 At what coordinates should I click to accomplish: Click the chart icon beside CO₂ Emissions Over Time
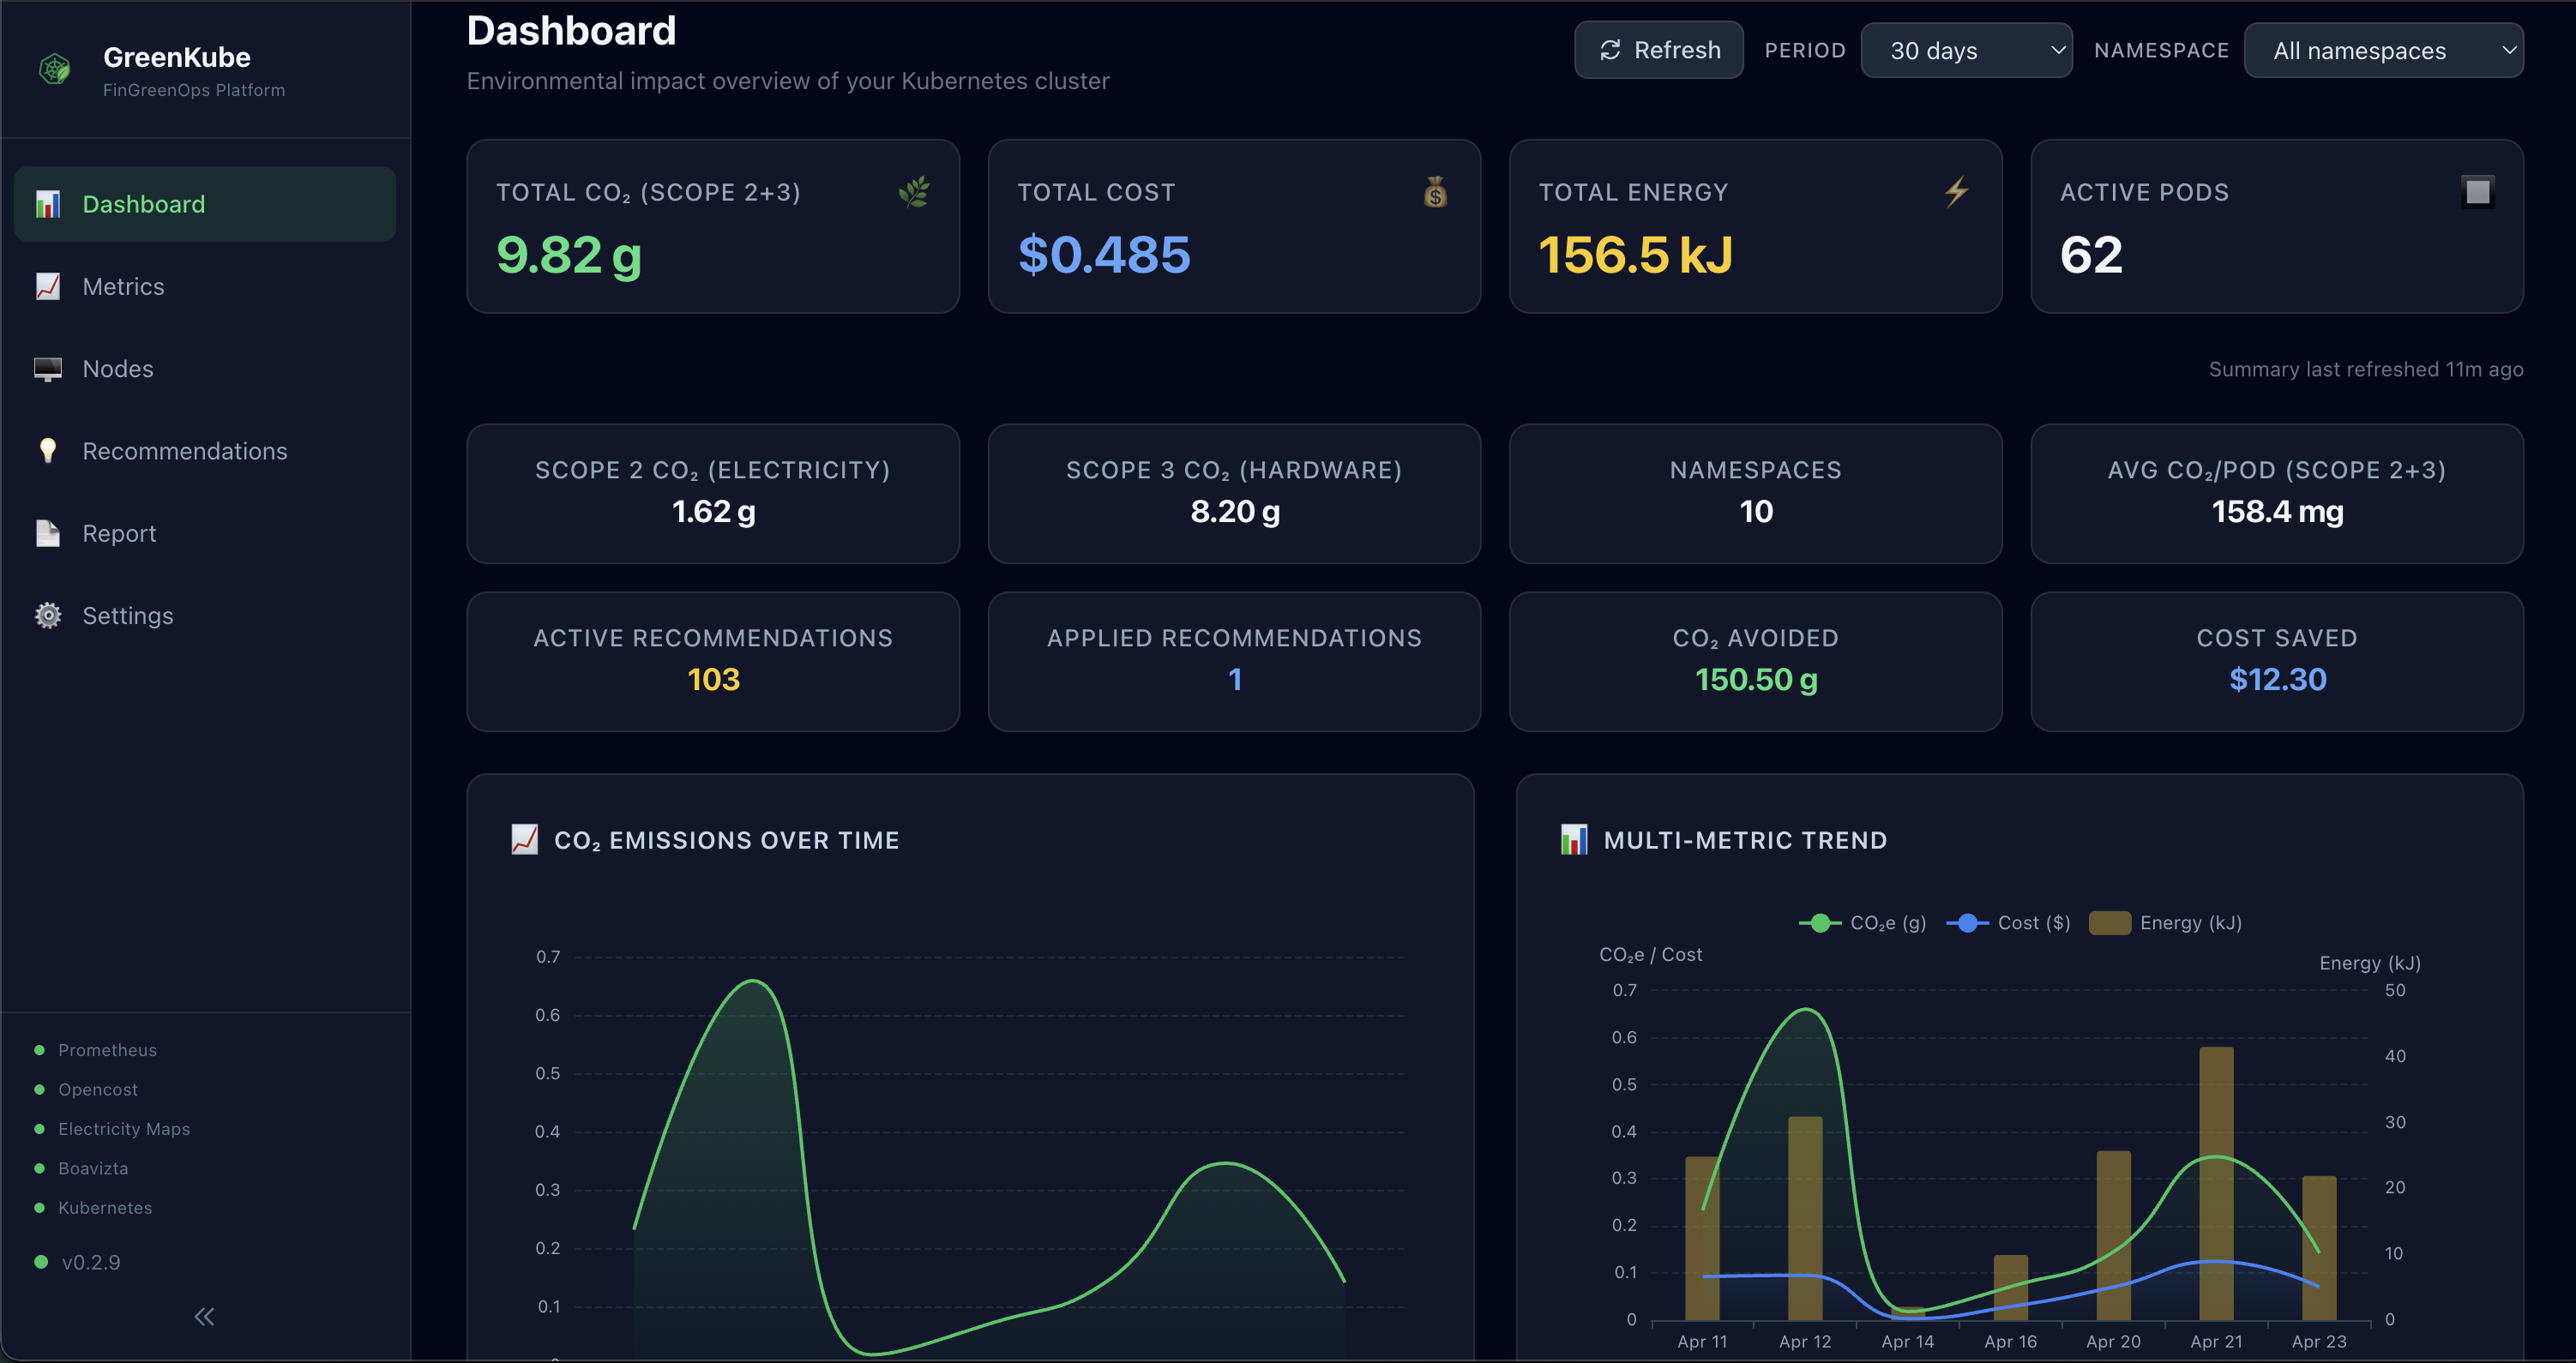525,839
